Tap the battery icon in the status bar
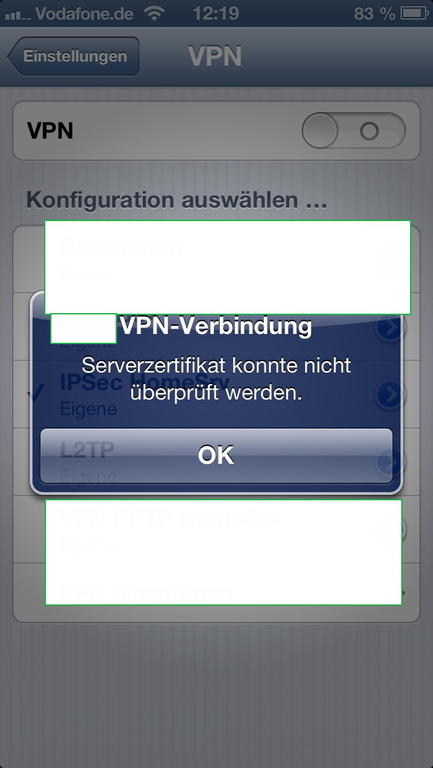 [x=414, y=13]
